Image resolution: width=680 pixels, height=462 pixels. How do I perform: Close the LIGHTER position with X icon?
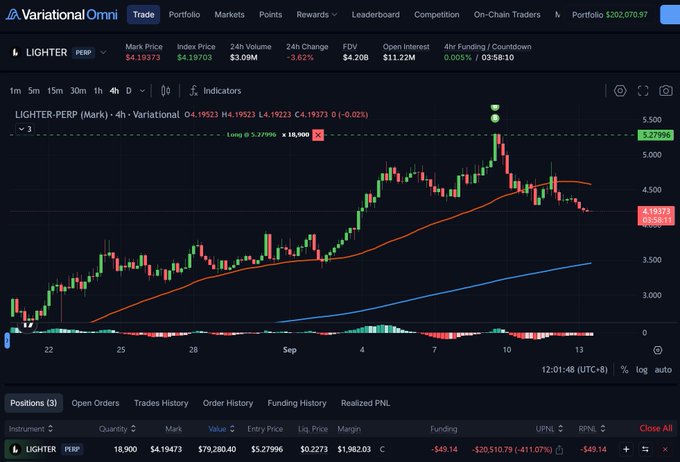(665, 449)
